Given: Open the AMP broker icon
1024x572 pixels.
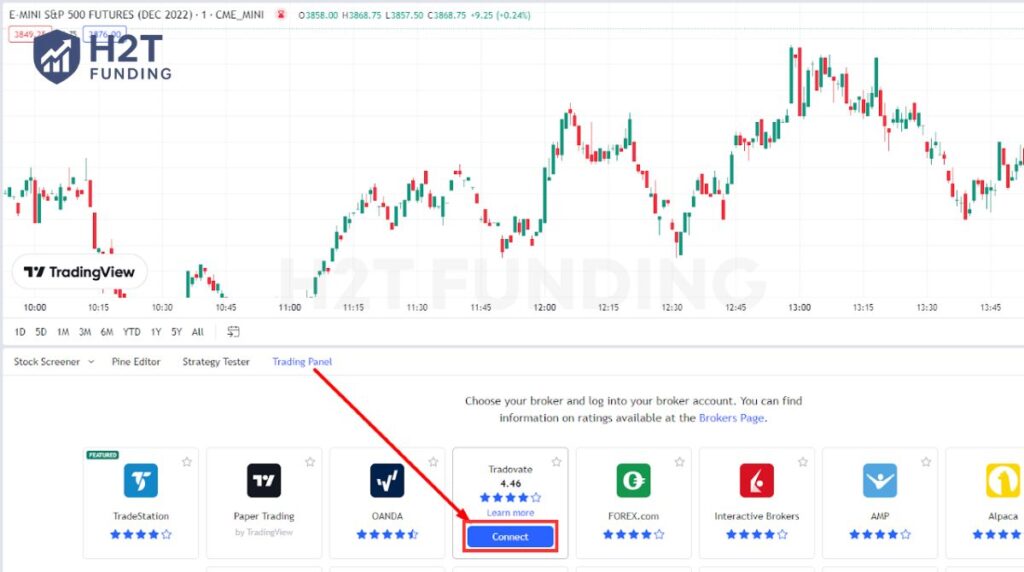Looking at the screenshot, I should coord(880,480).
